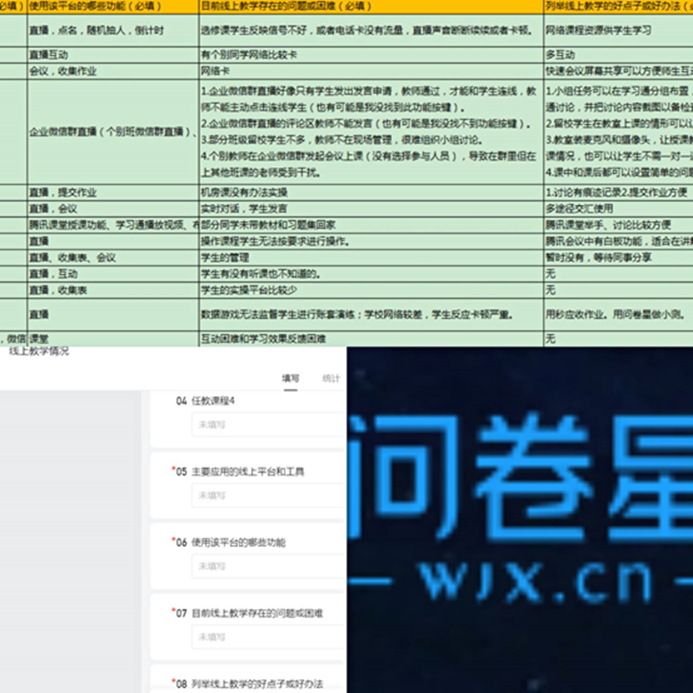Select cell 直播，点名，随机抽人，倒计时

[113, 30]
